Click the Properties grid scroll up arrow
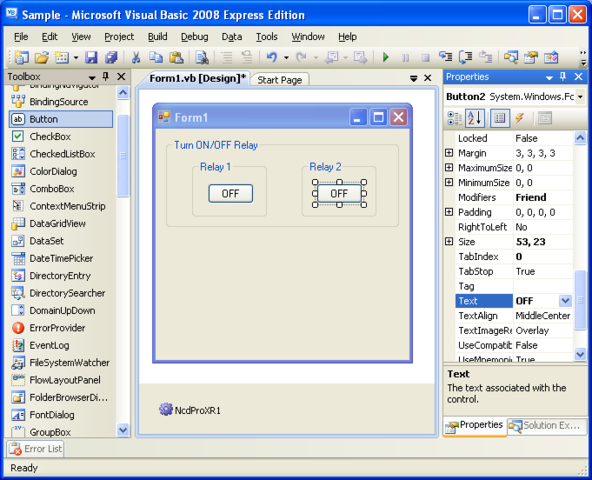The image size is (592, 480). click(x=580, y=137)
